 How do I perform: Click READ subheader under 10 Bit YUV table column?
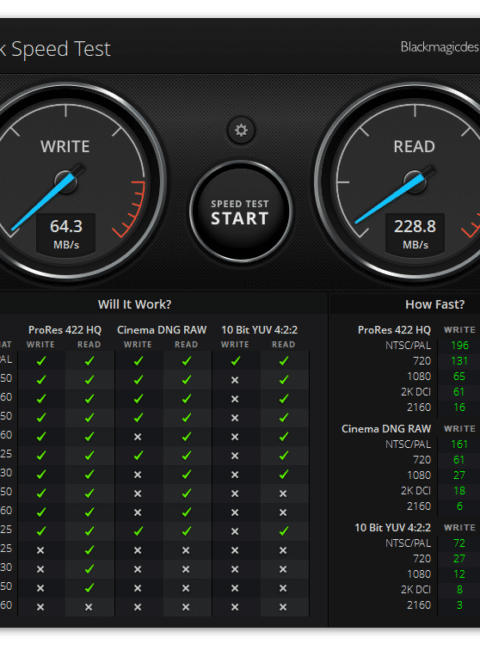point(284,344)
